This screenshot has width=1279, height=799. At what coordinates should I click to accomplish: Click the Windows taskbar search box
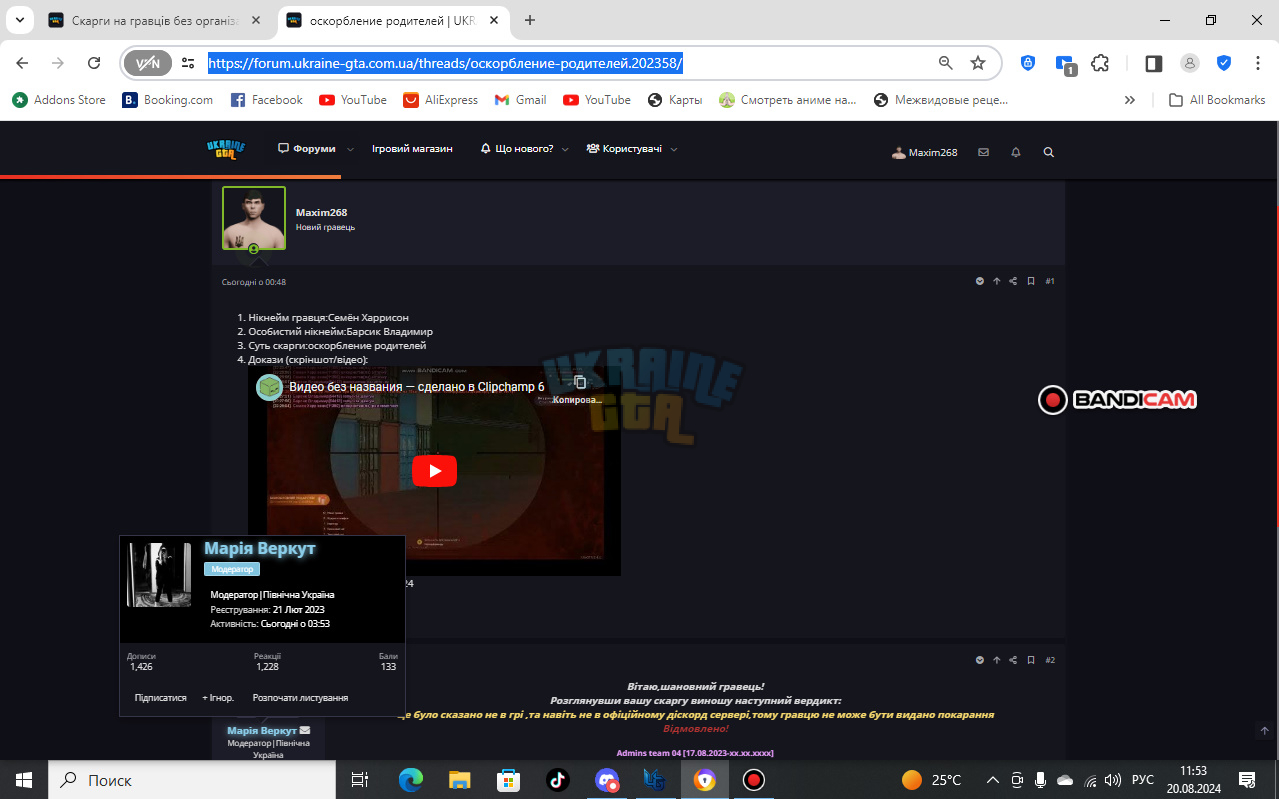click(x=190, y=780)
